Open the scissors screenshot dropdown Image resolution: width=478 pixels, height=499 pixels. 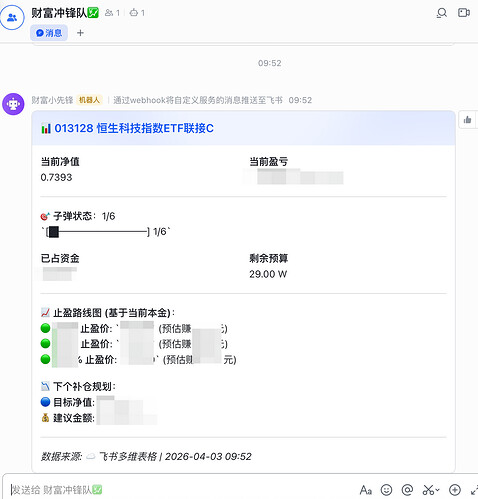coord(431,490)
